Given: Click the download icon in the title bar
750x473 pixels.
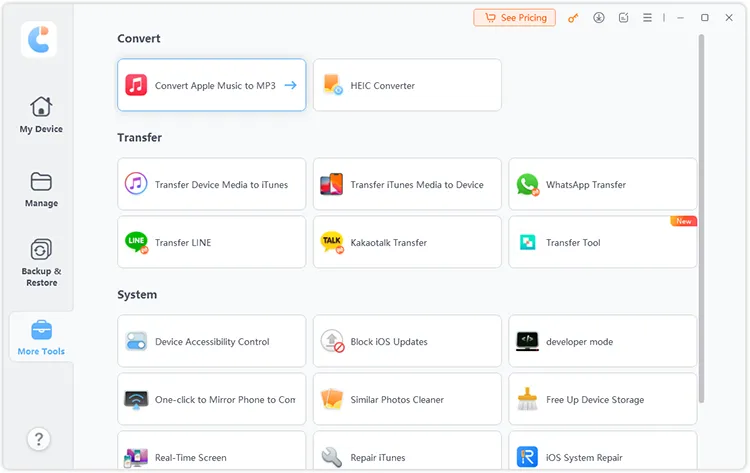Looking at the screenshot, I should pos(598,18).
